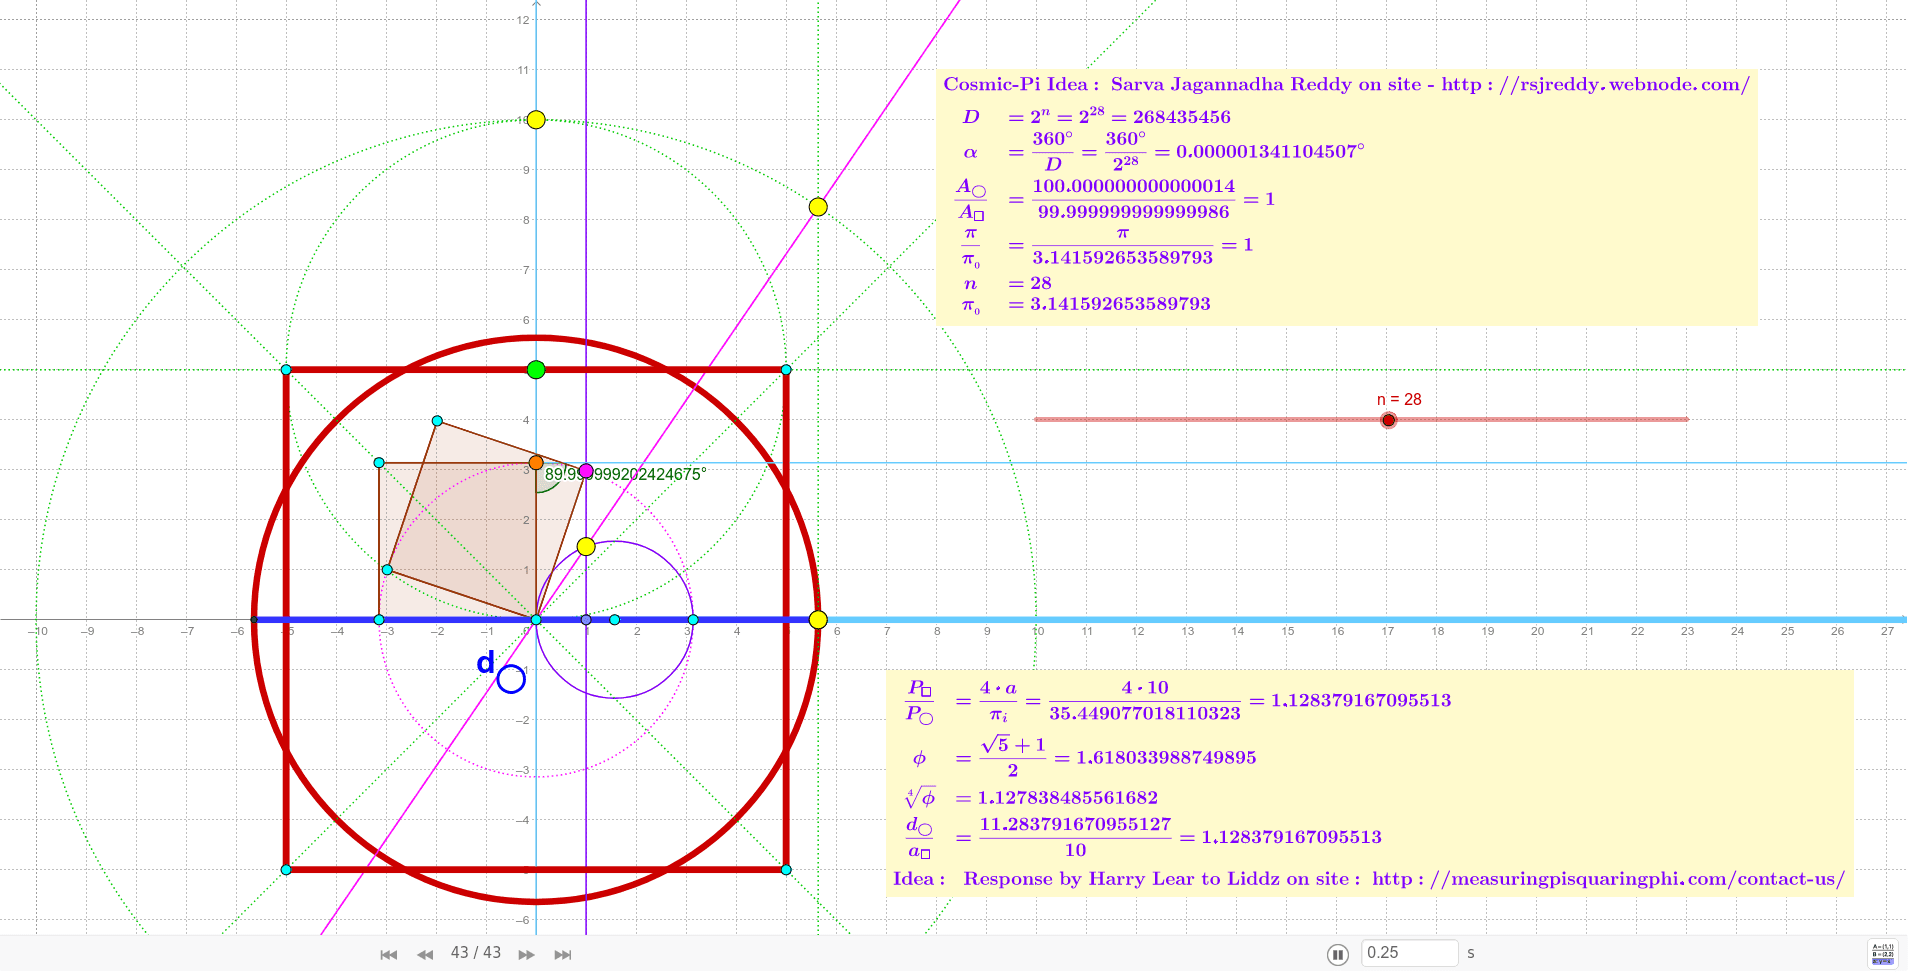Click the 43 / 43 step counter
The image size is (1909, 972).
[476, 953]
